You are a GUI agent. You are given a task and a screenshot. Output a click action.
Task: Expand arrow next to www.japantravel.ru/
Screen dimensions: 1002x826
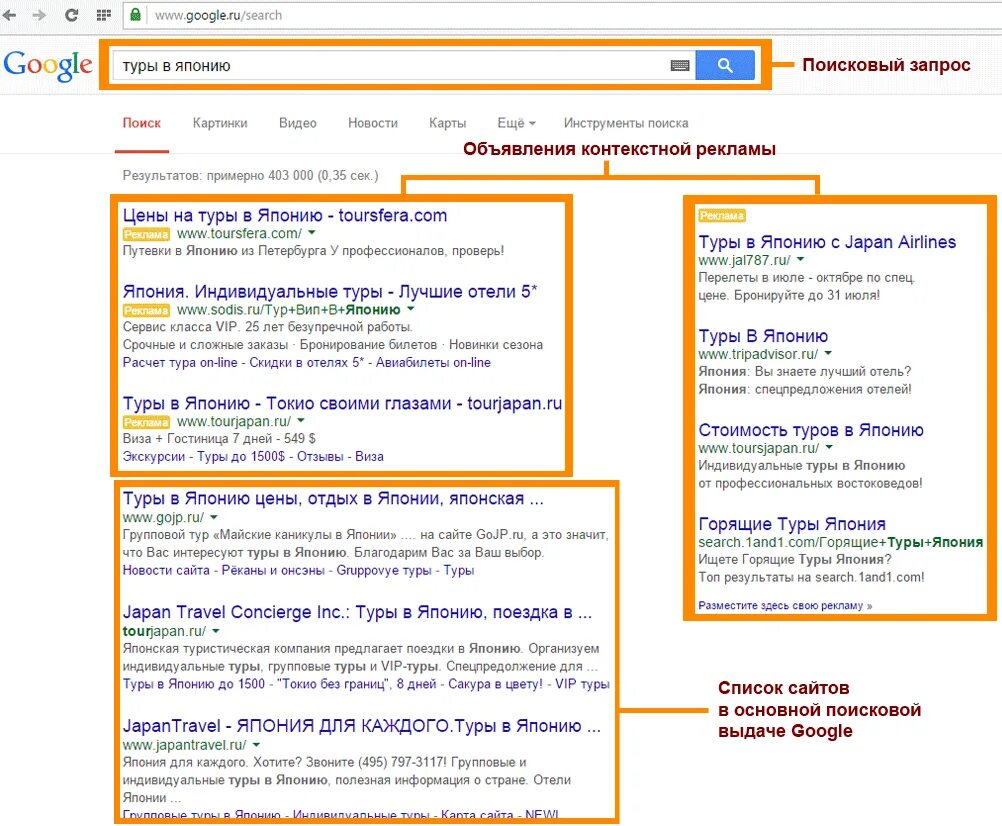click(x=256, y=744)
